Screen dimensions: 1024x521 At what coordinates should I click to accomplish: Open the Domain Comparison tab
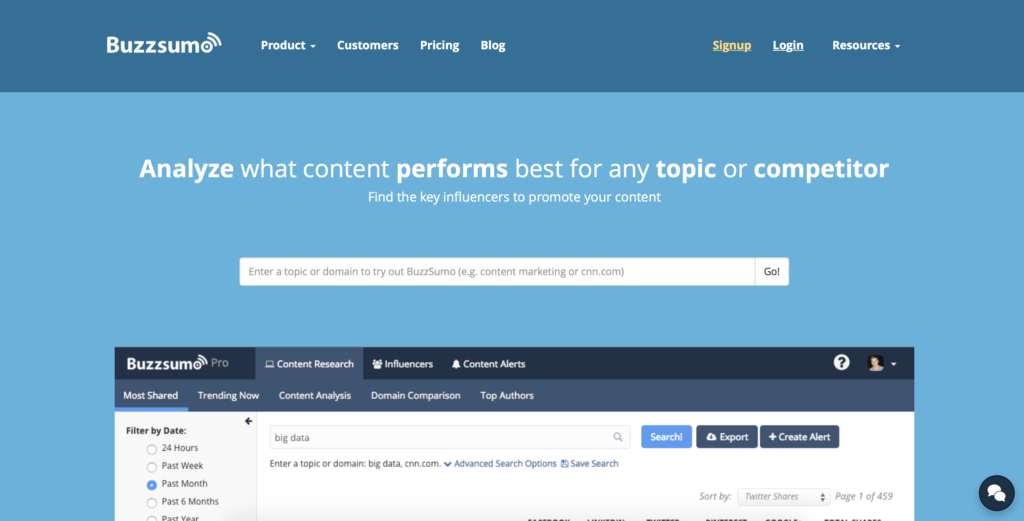[415, 396]
